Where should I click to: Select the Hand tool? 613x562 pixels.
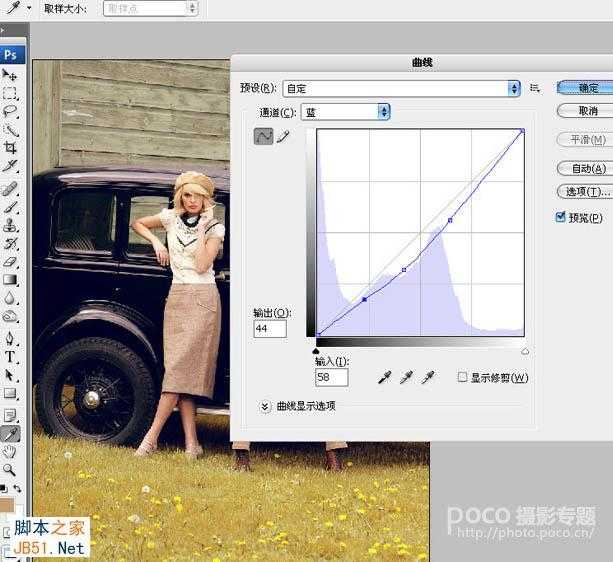9,452
